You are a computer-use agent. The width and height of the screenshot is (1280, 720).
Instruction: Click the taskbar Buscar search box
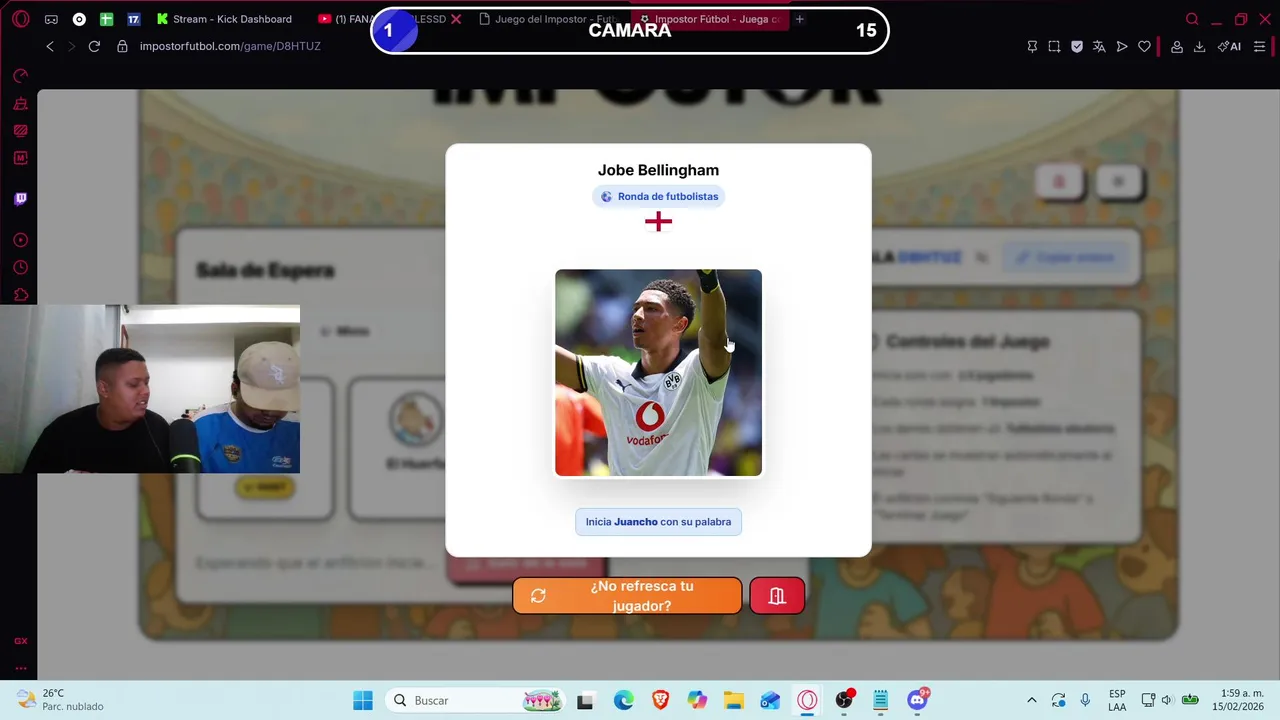(x=475, y=700)
